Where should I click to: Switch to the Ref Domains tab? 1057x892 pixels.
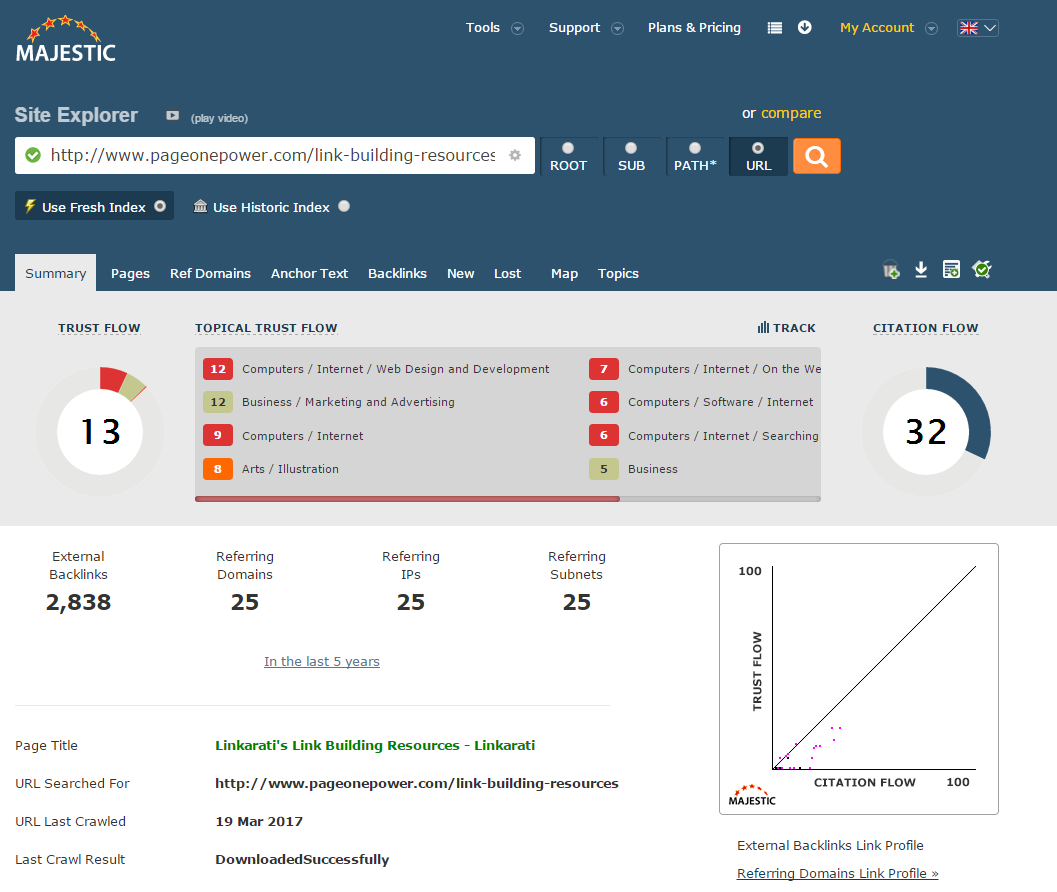[x=210, y=273]
